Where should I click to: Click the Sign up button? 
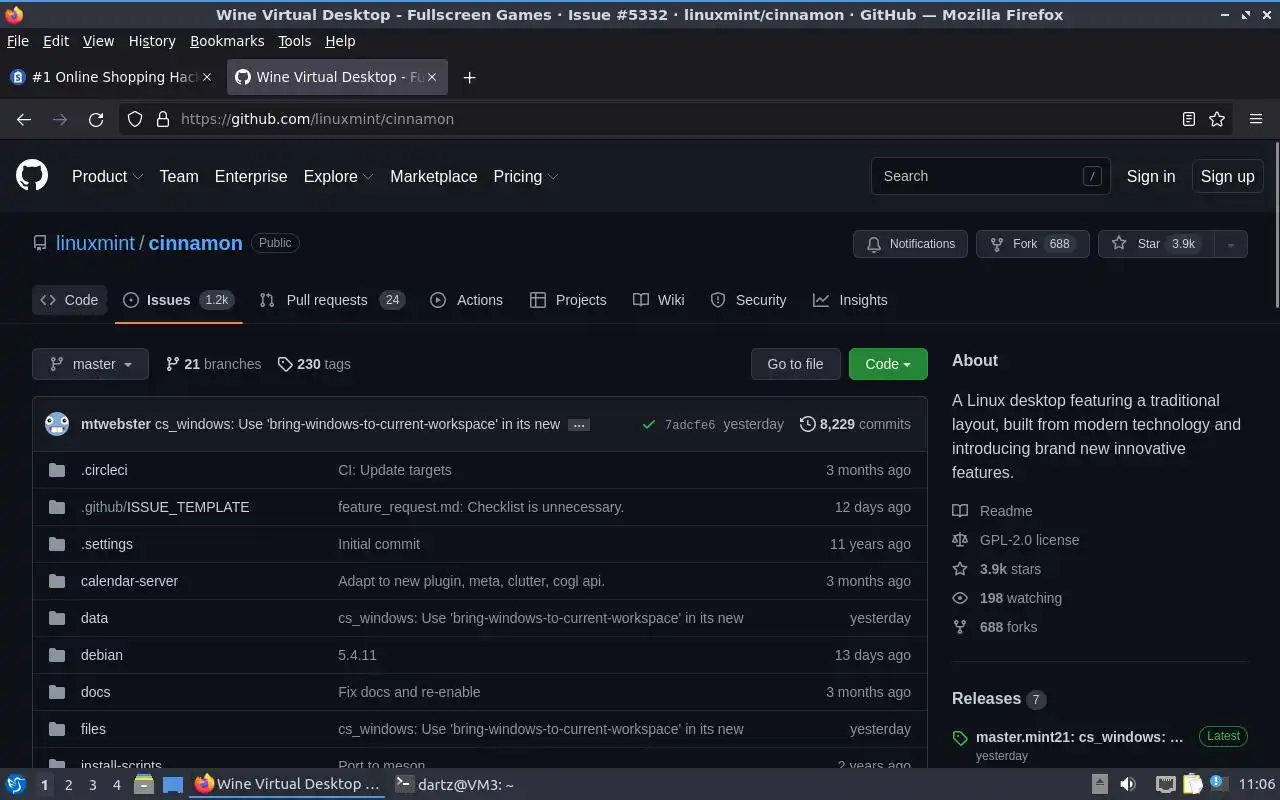click(1227, 176)
